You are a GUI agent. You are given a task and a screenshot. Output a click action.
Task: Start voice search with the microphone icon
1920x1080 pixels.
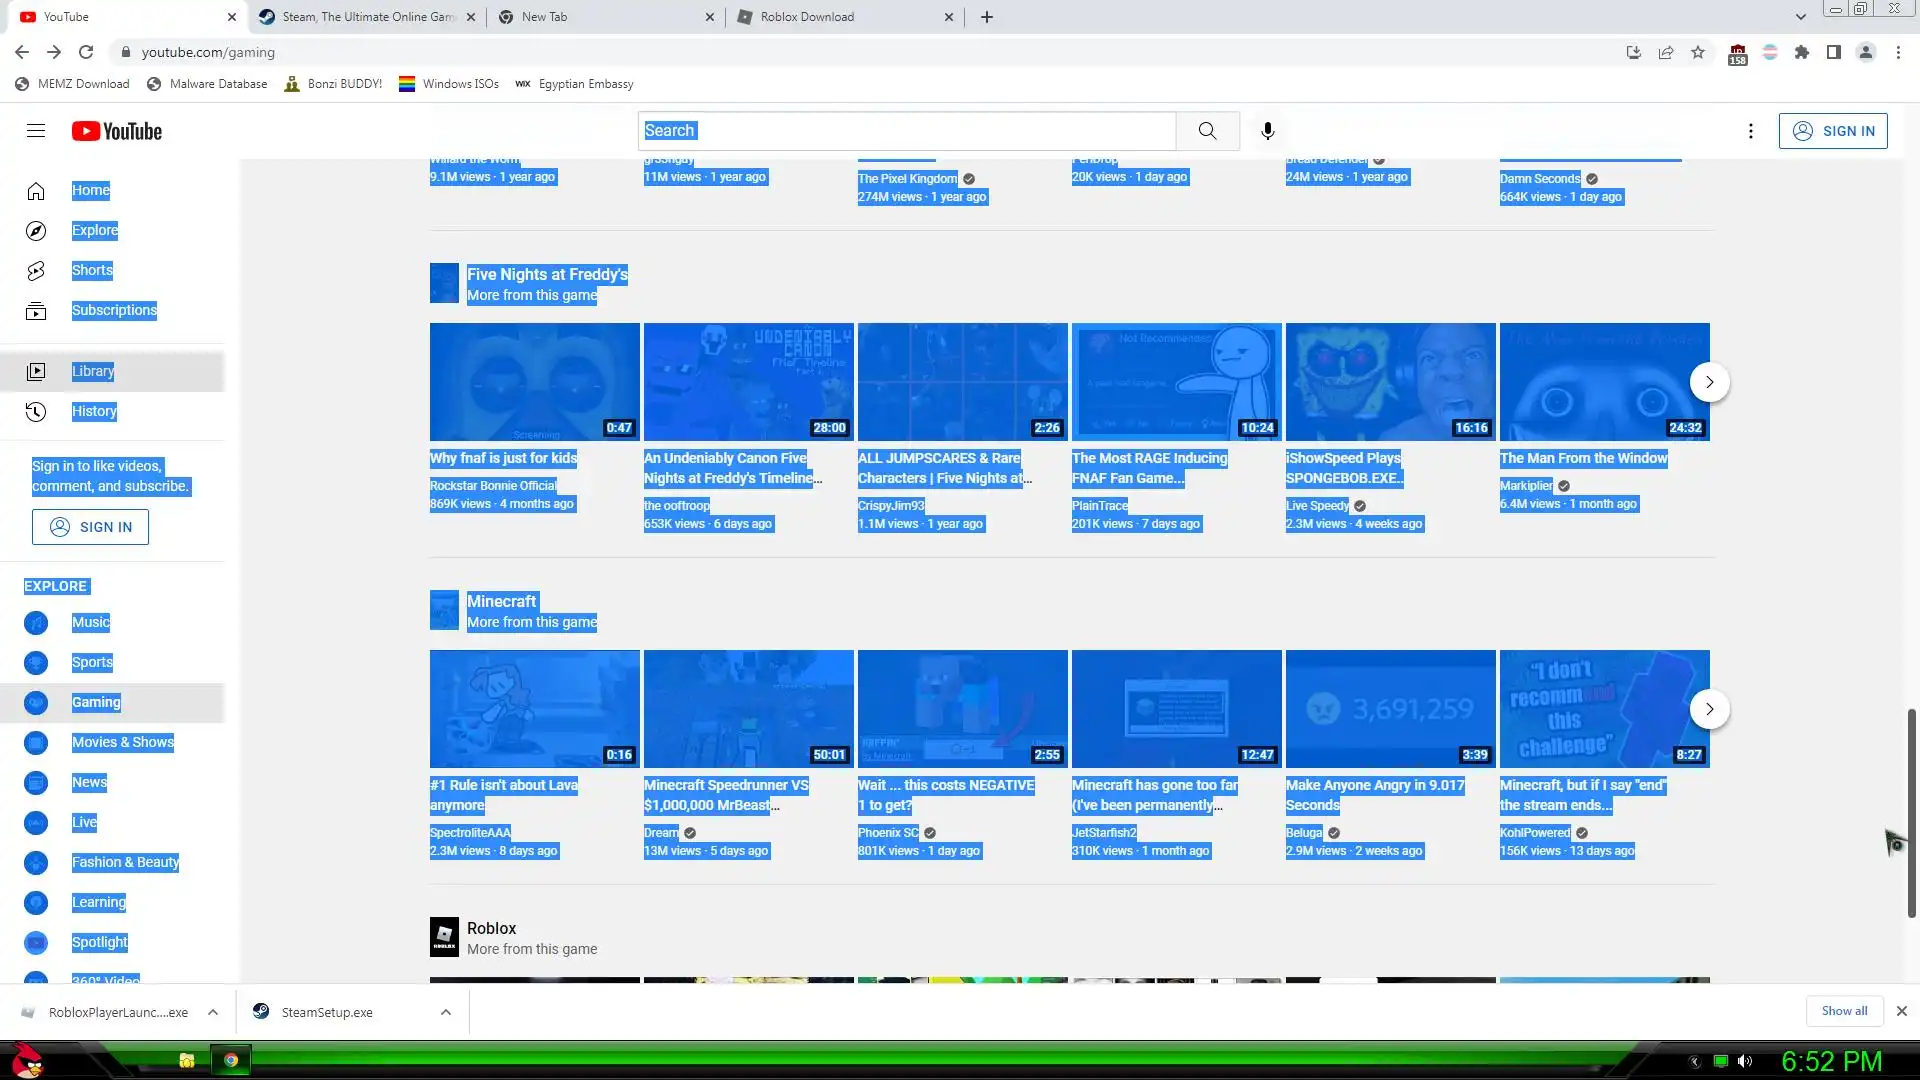pyautogui.click(x=1267, y=131)
